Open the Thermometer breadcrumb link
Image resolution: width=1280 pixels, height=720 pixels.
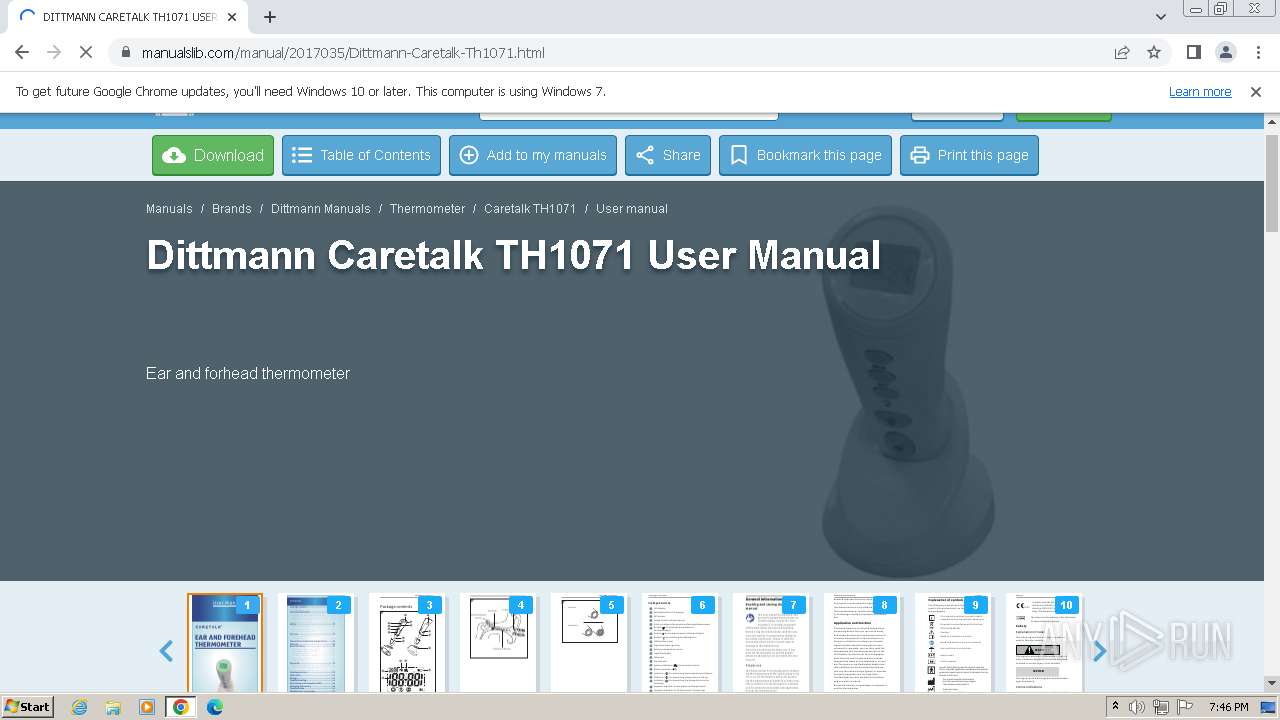(x=428, y=209)
